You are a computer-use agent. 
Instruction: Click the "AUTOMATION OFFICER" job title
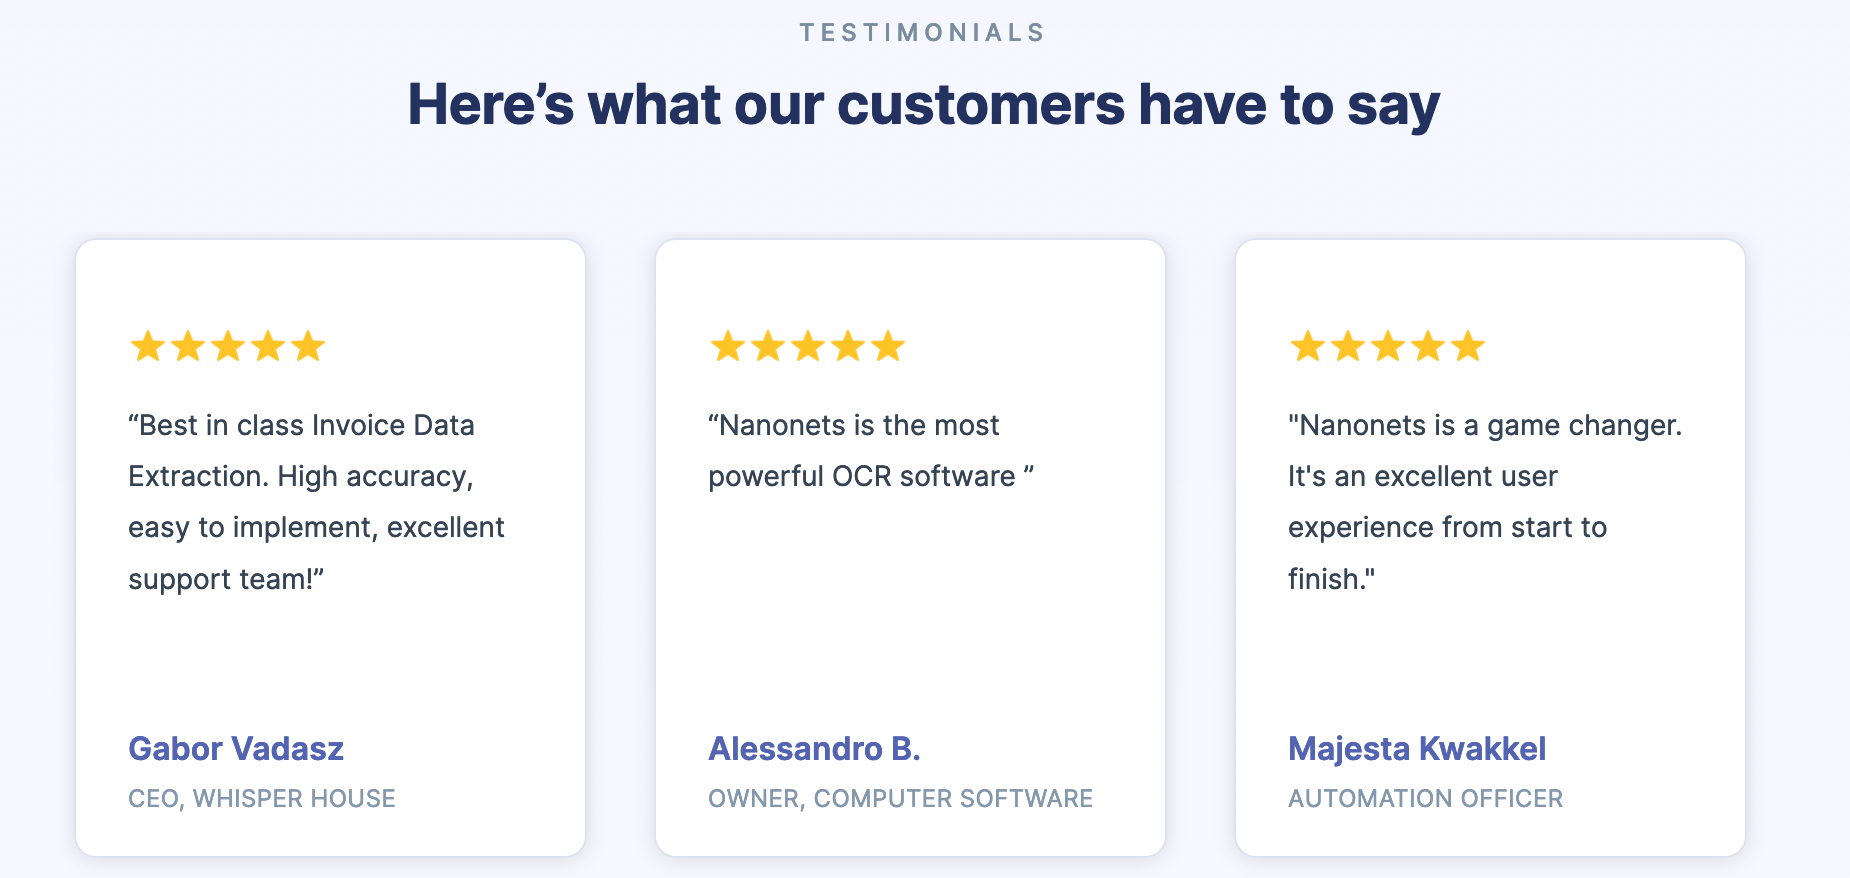1425,799
